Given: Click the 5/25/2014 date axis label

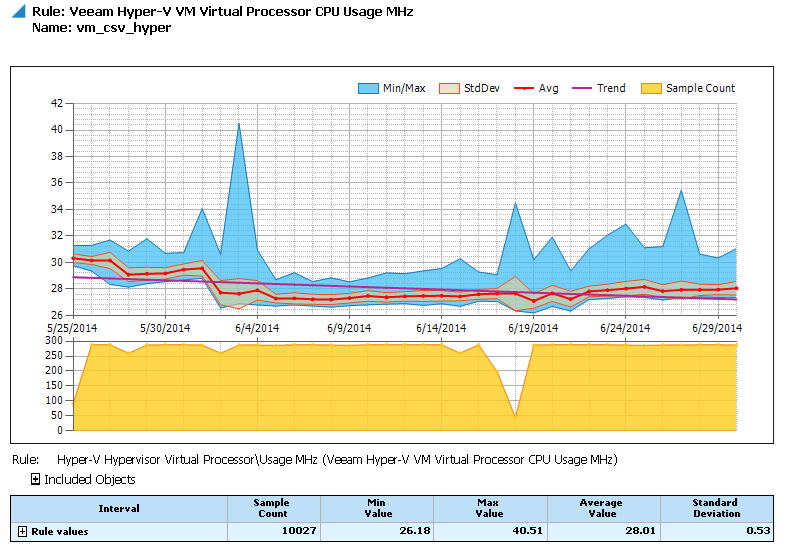Looking at the screenshot, I should point(72,328).
